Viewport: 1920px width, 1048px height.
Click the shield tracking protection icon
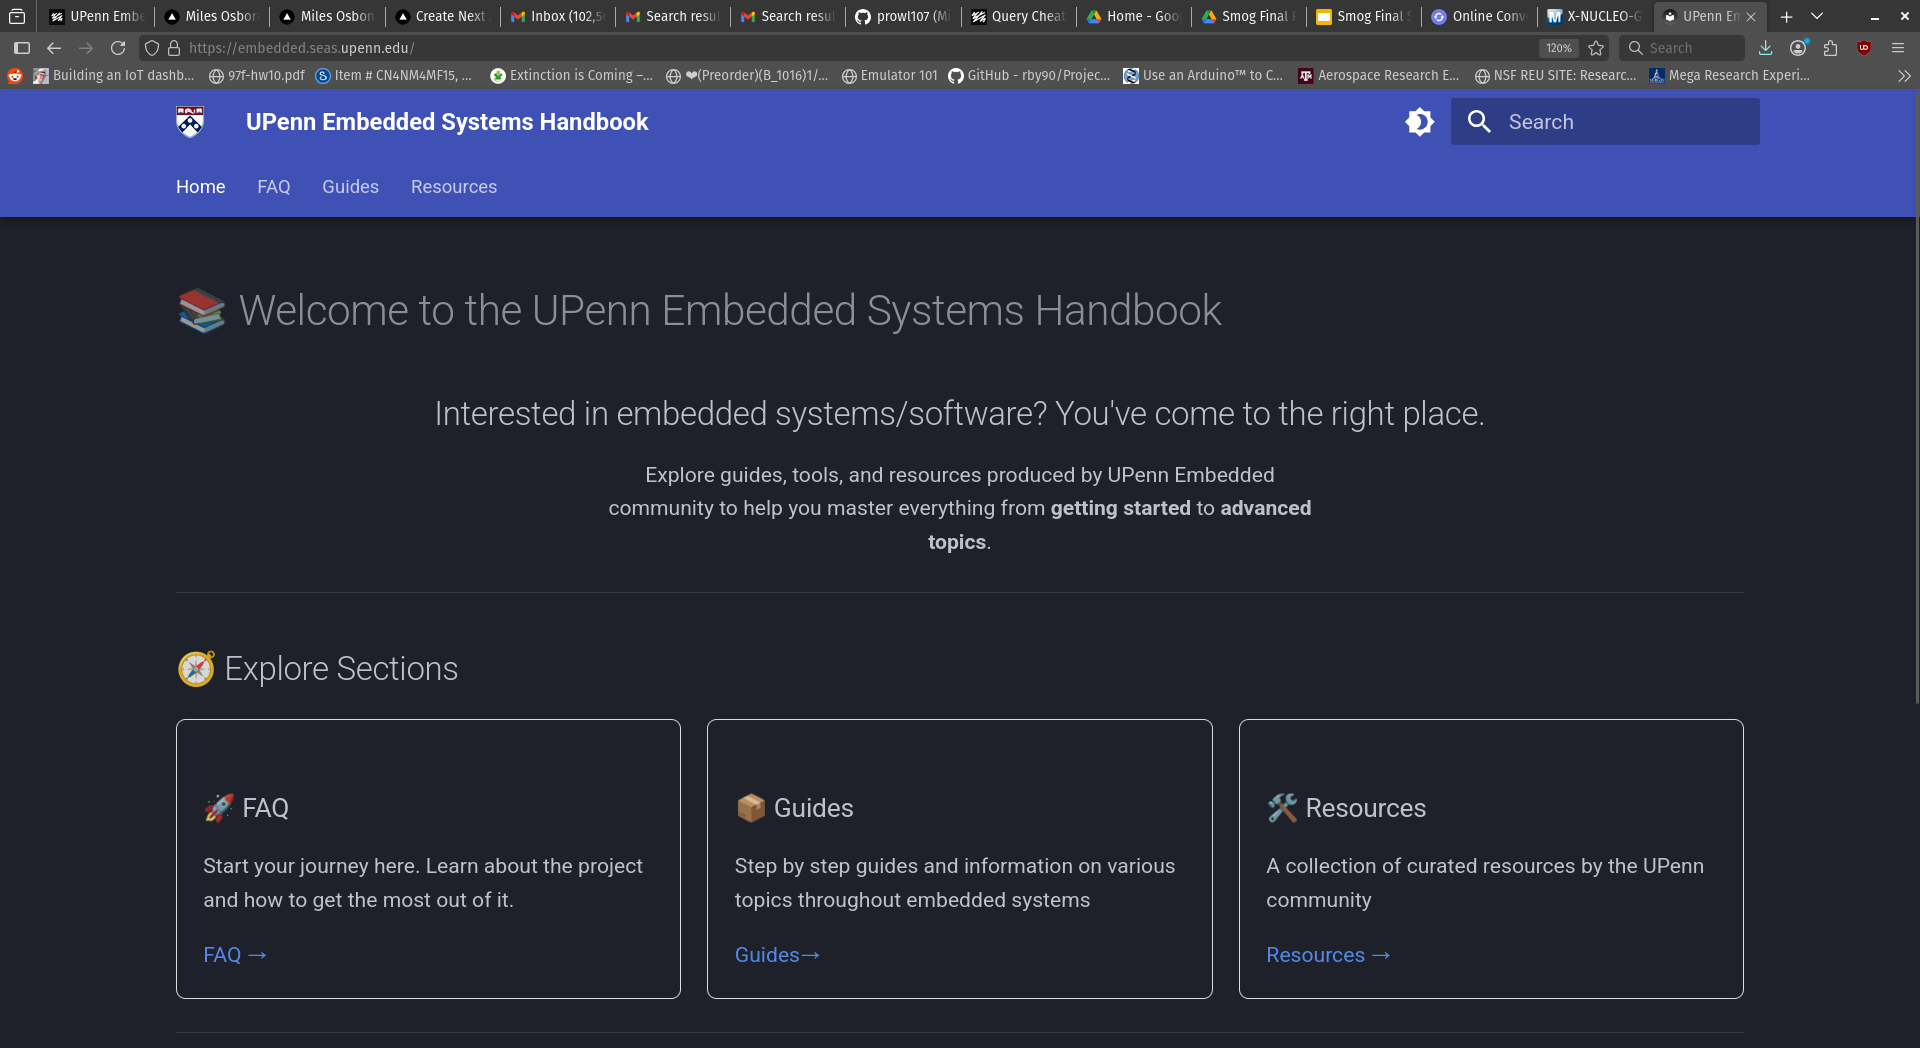(152, 48)
